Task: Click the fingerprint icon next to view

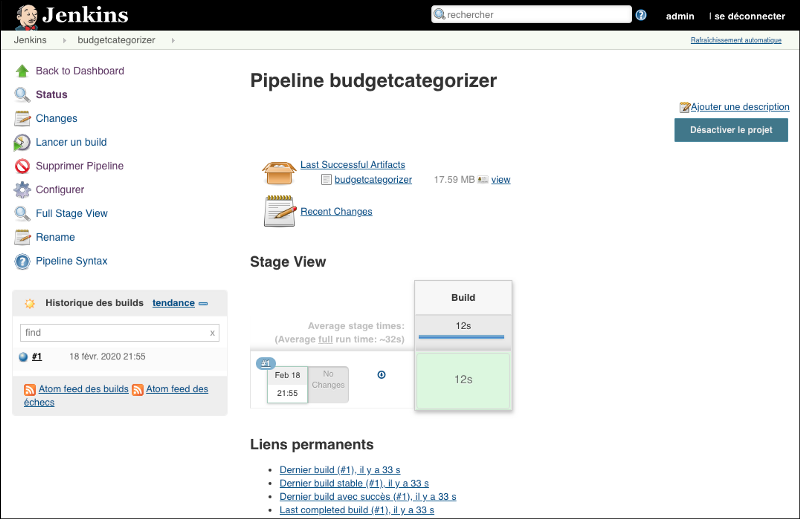Action: click(x=483, y=180)
